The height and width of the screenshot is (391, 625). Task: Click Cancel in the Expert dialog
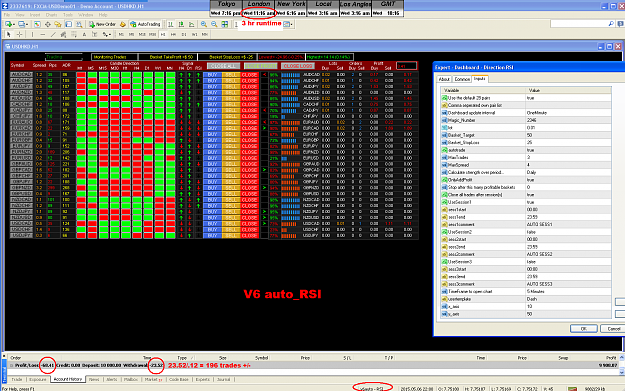coord(613,329)
